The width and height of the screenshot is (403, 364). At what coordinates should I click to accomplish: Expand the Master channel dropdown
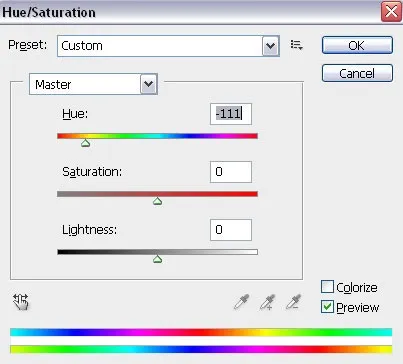[x=93, y=84]
